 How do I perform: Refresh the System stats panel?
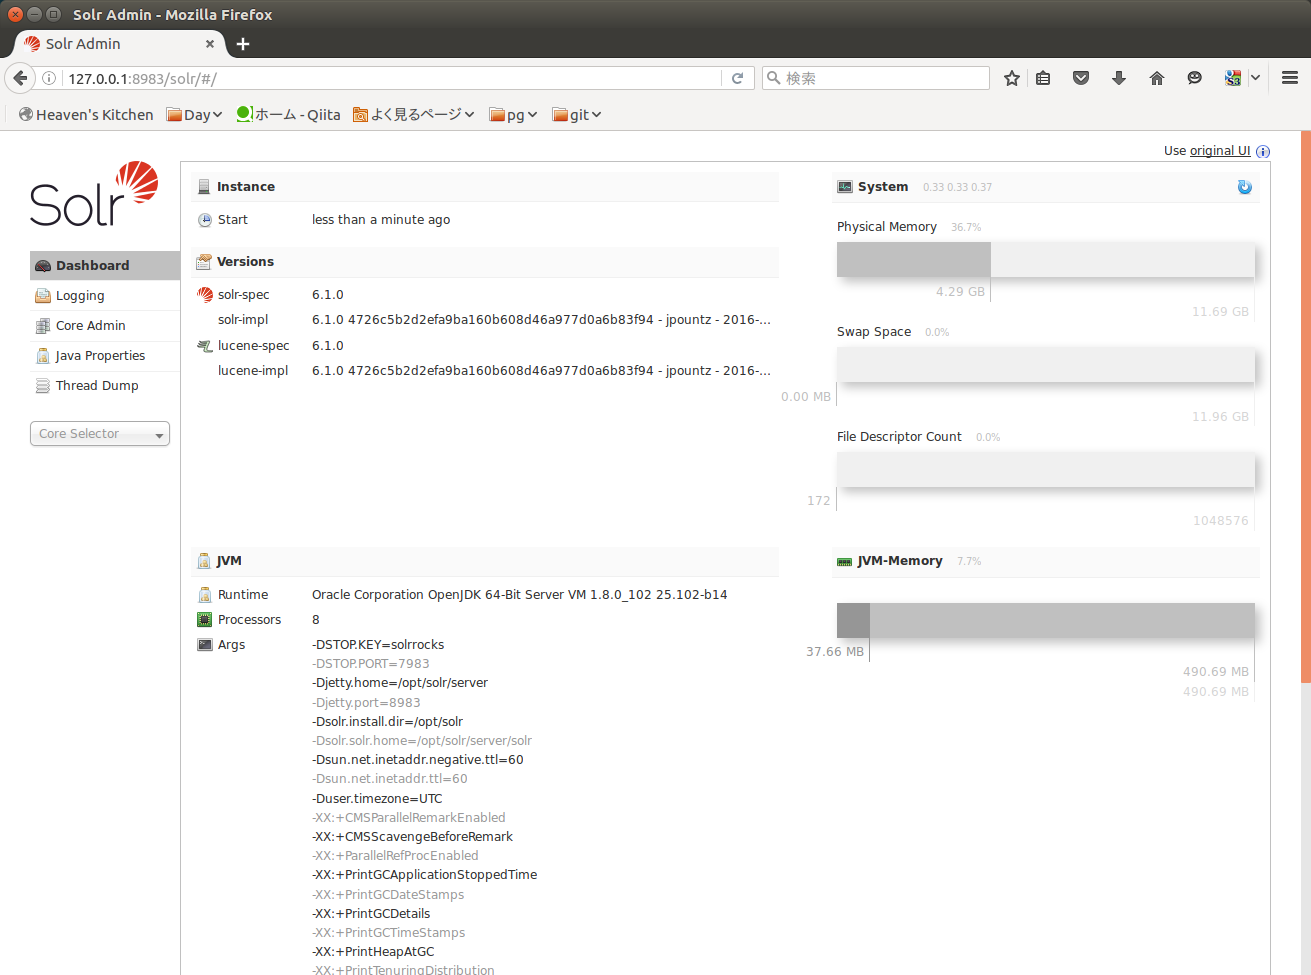tap(1244, 186)
